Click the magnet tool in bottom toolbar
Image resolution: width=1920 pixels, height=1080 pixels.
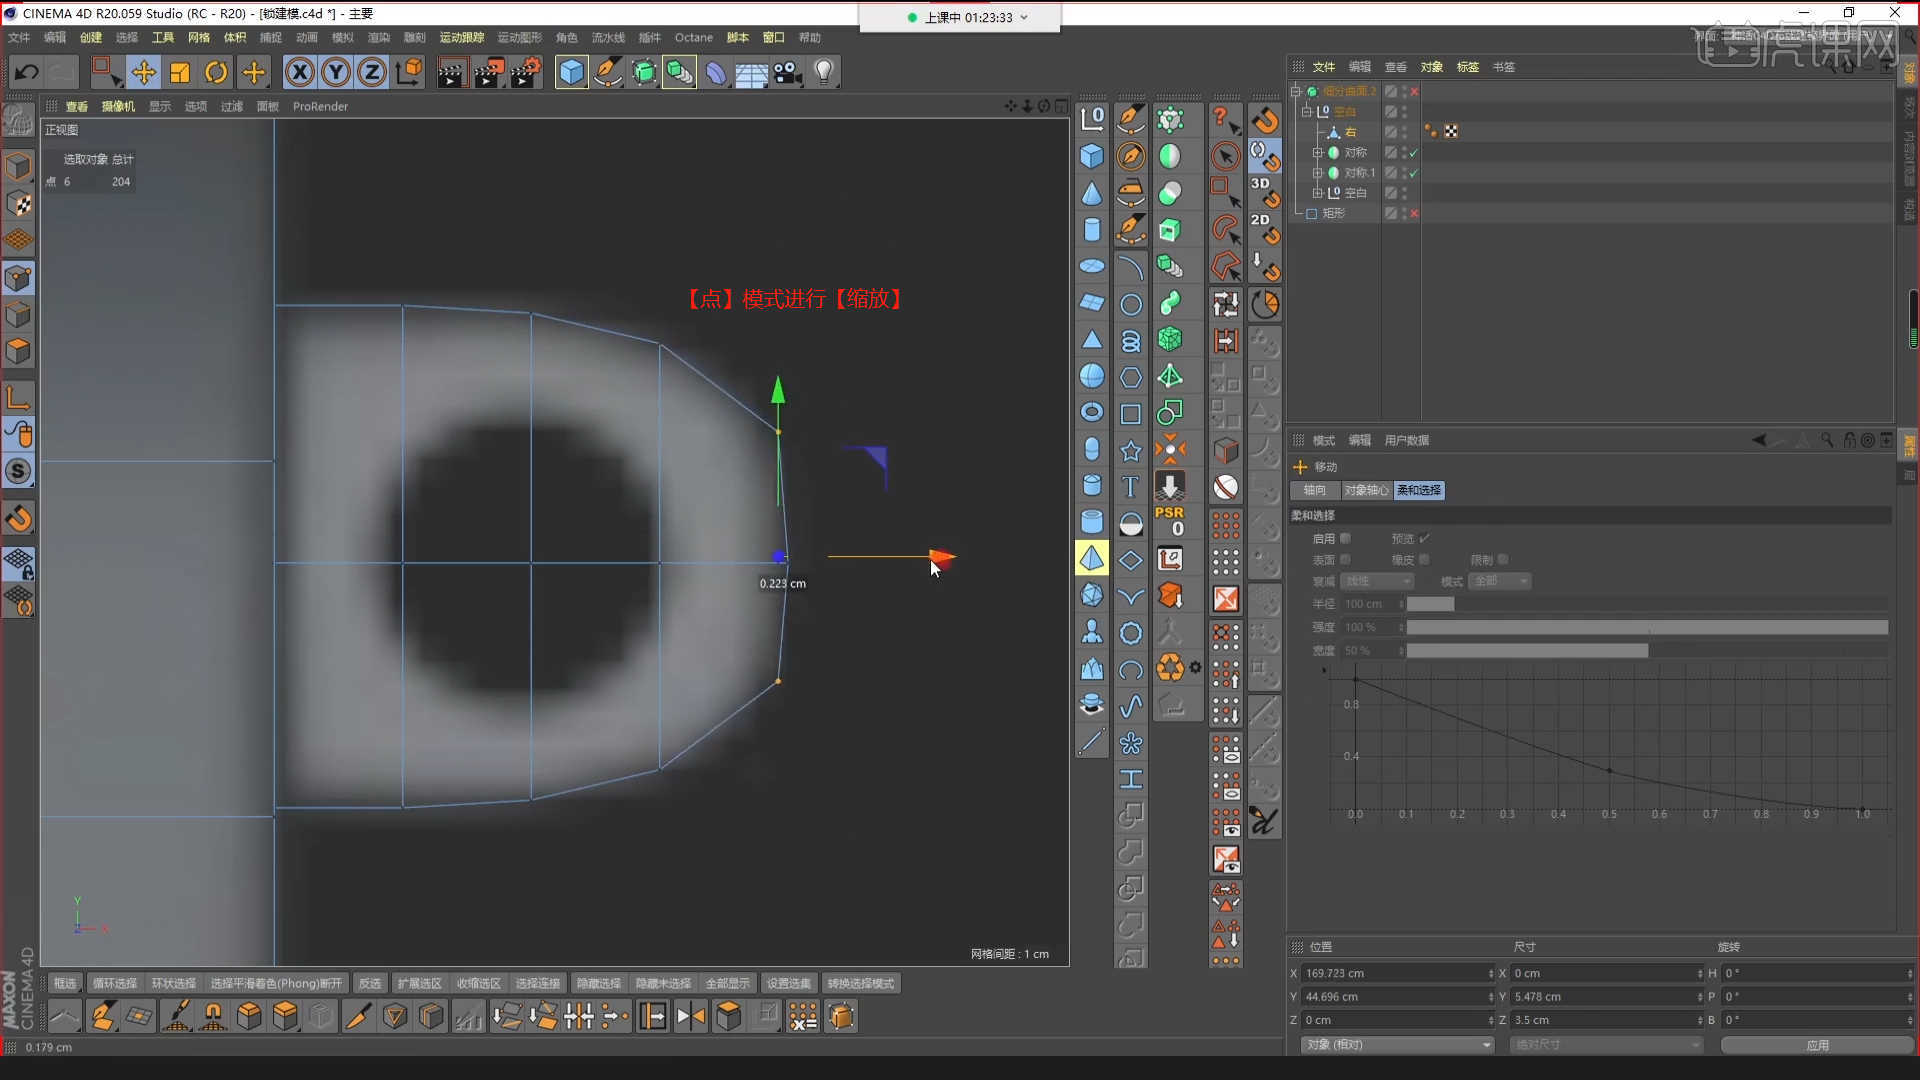[x=213, y=1016]
